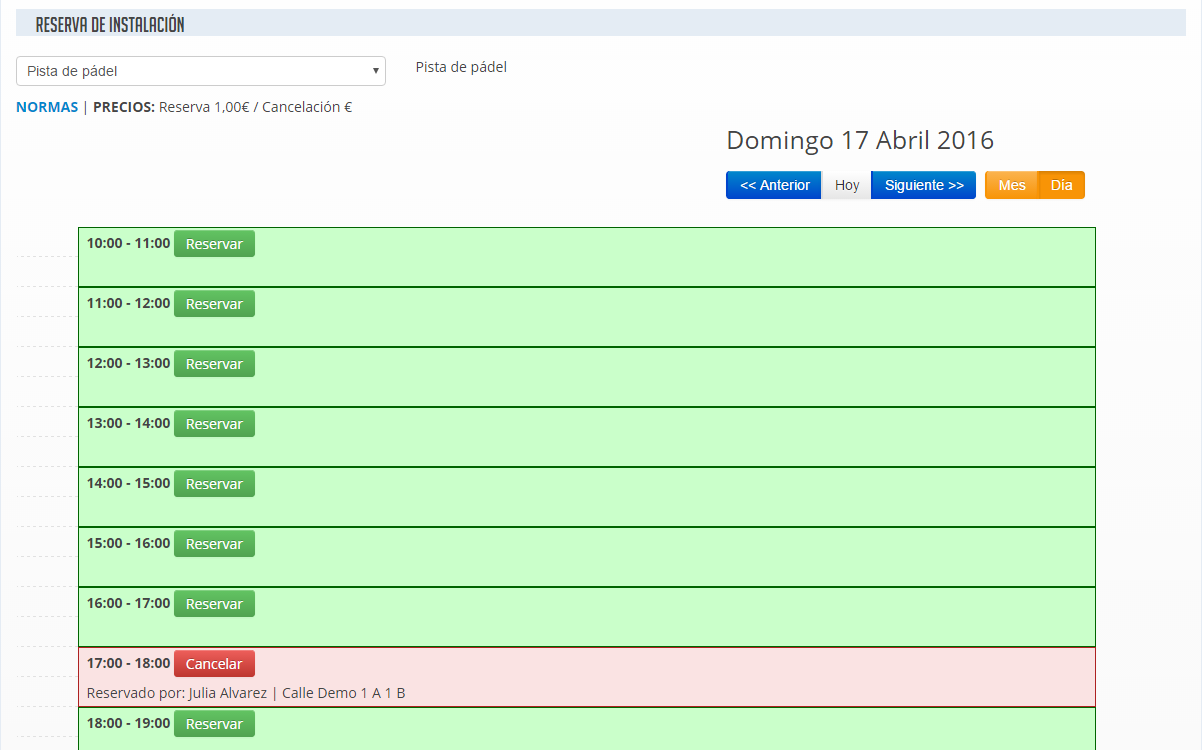Viewport: 1202px width, 750px height.
Task: Switch to Mes month view
Action: (x=1011, y=185)
